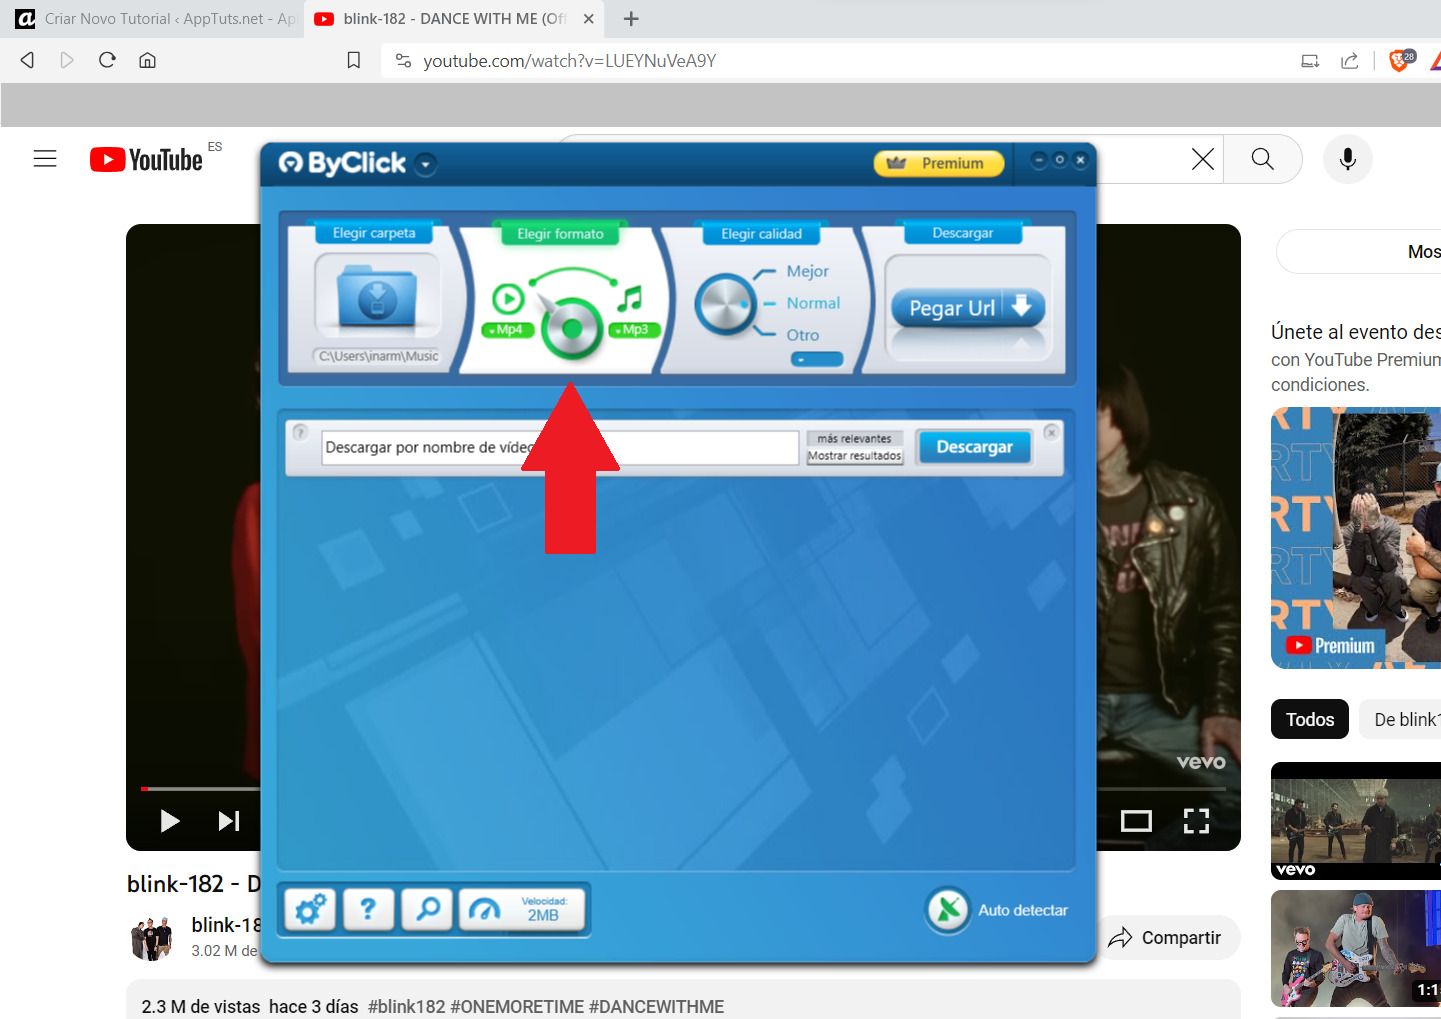
Task: Choose Otro quality
Action: (x=802, y=335)
